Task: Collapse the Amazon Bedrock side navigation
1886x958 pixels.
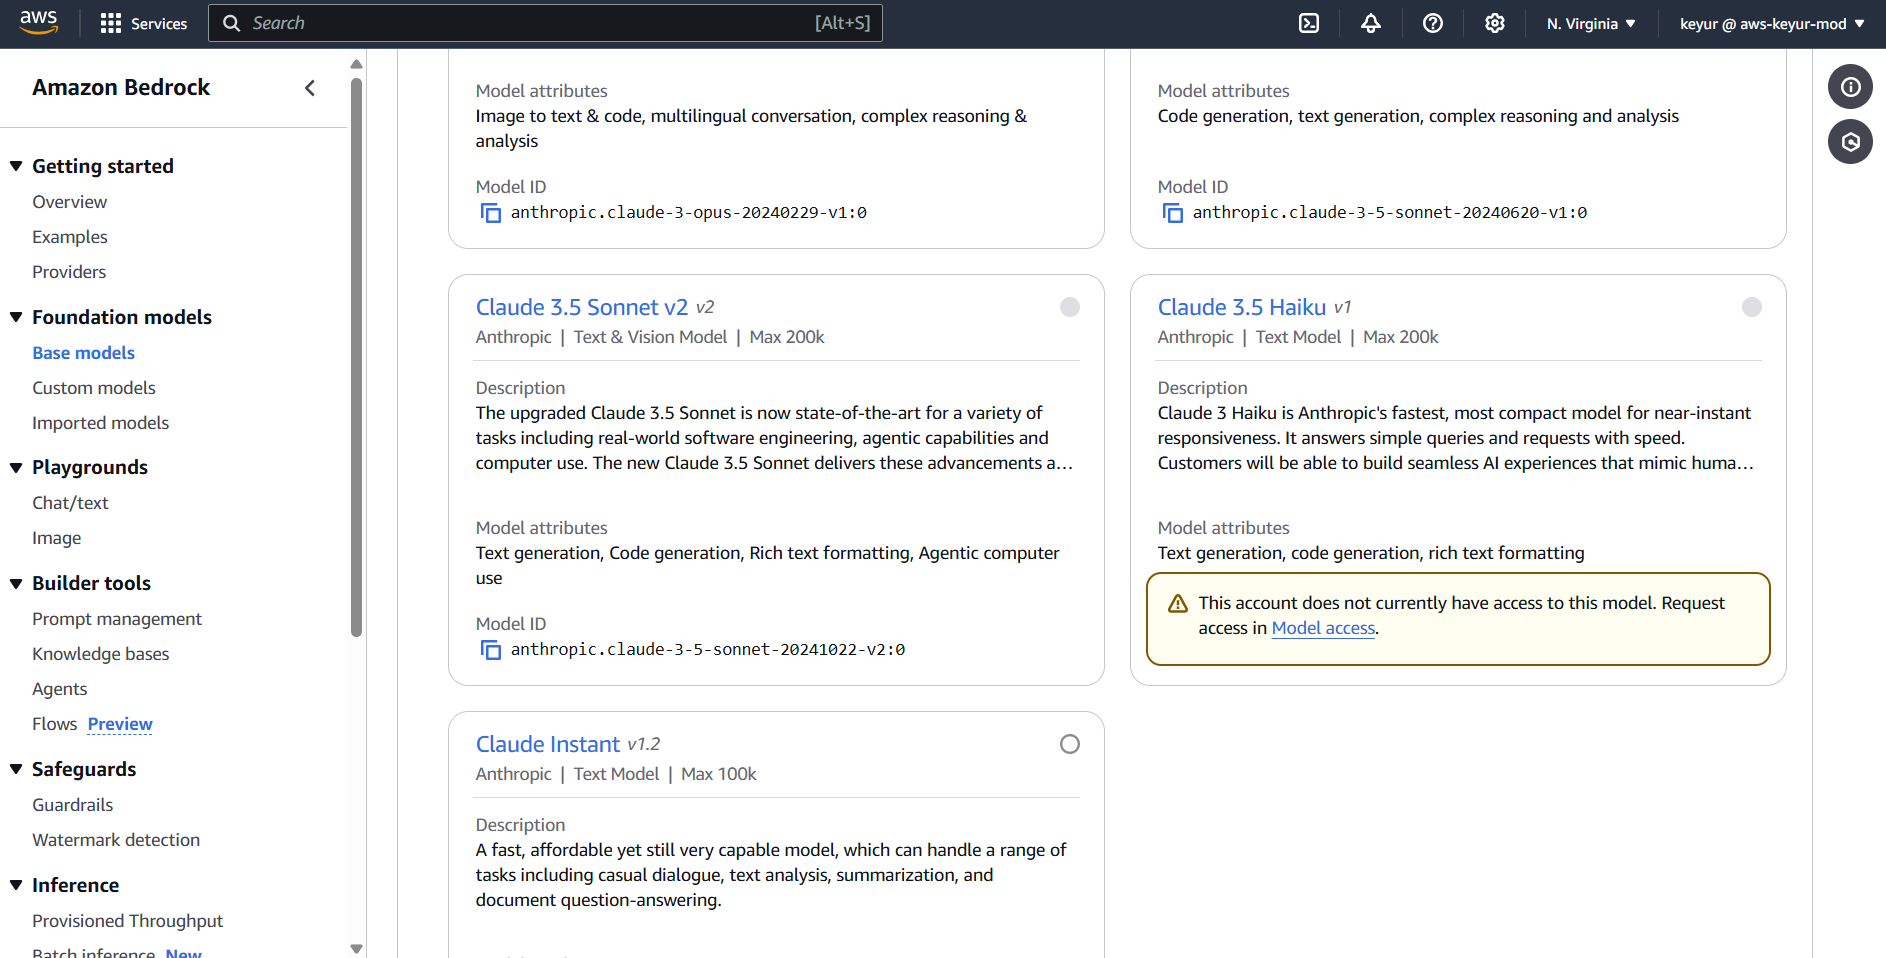Action: (310, 88)
